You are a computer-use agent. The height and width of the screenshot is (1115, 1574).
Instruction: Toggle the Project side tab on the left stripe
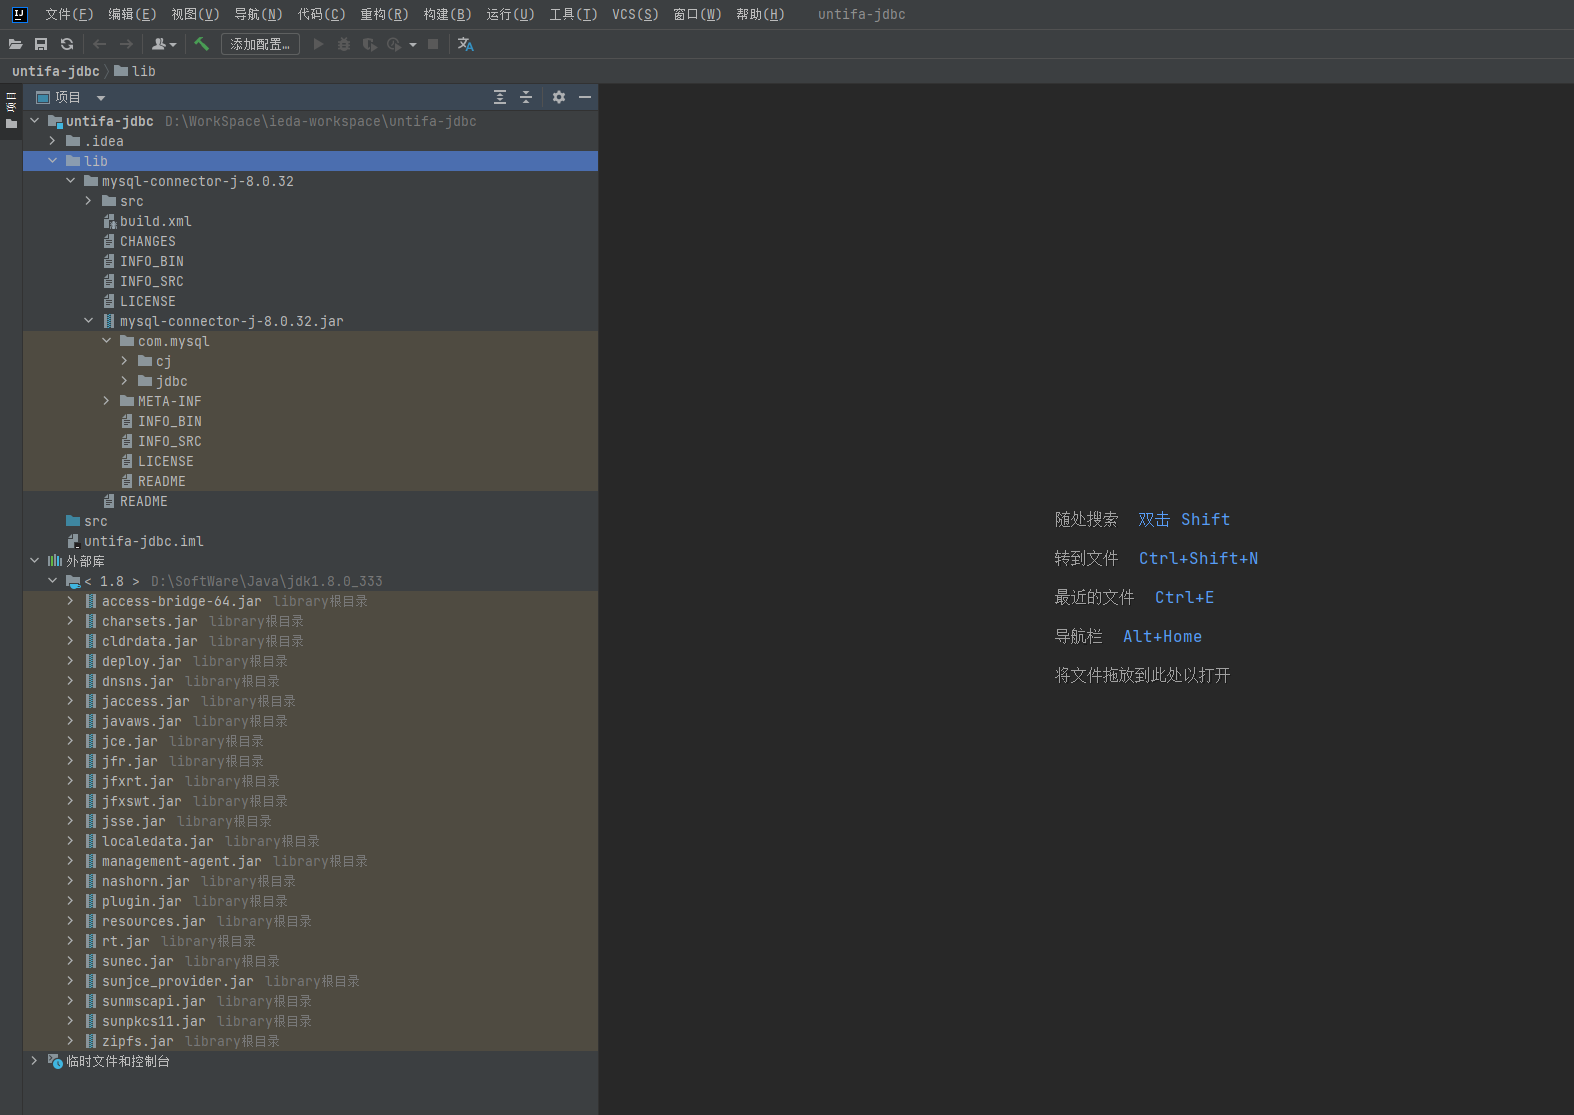click(x=11, y=111)
